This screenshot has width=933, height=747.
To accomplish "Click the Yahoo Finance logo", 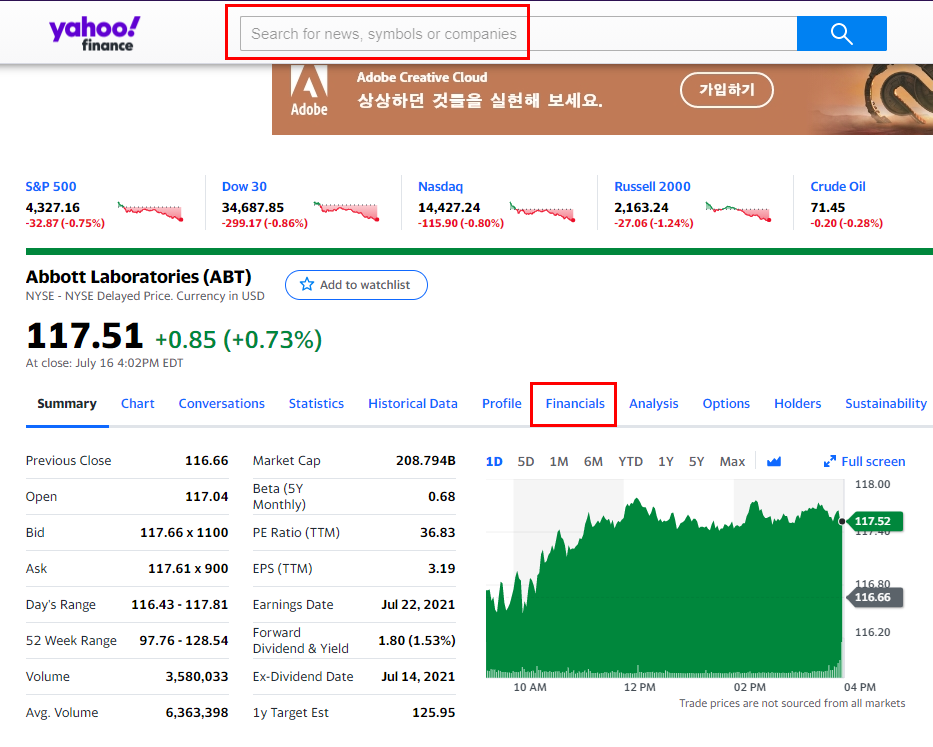I will click(95, 34).
